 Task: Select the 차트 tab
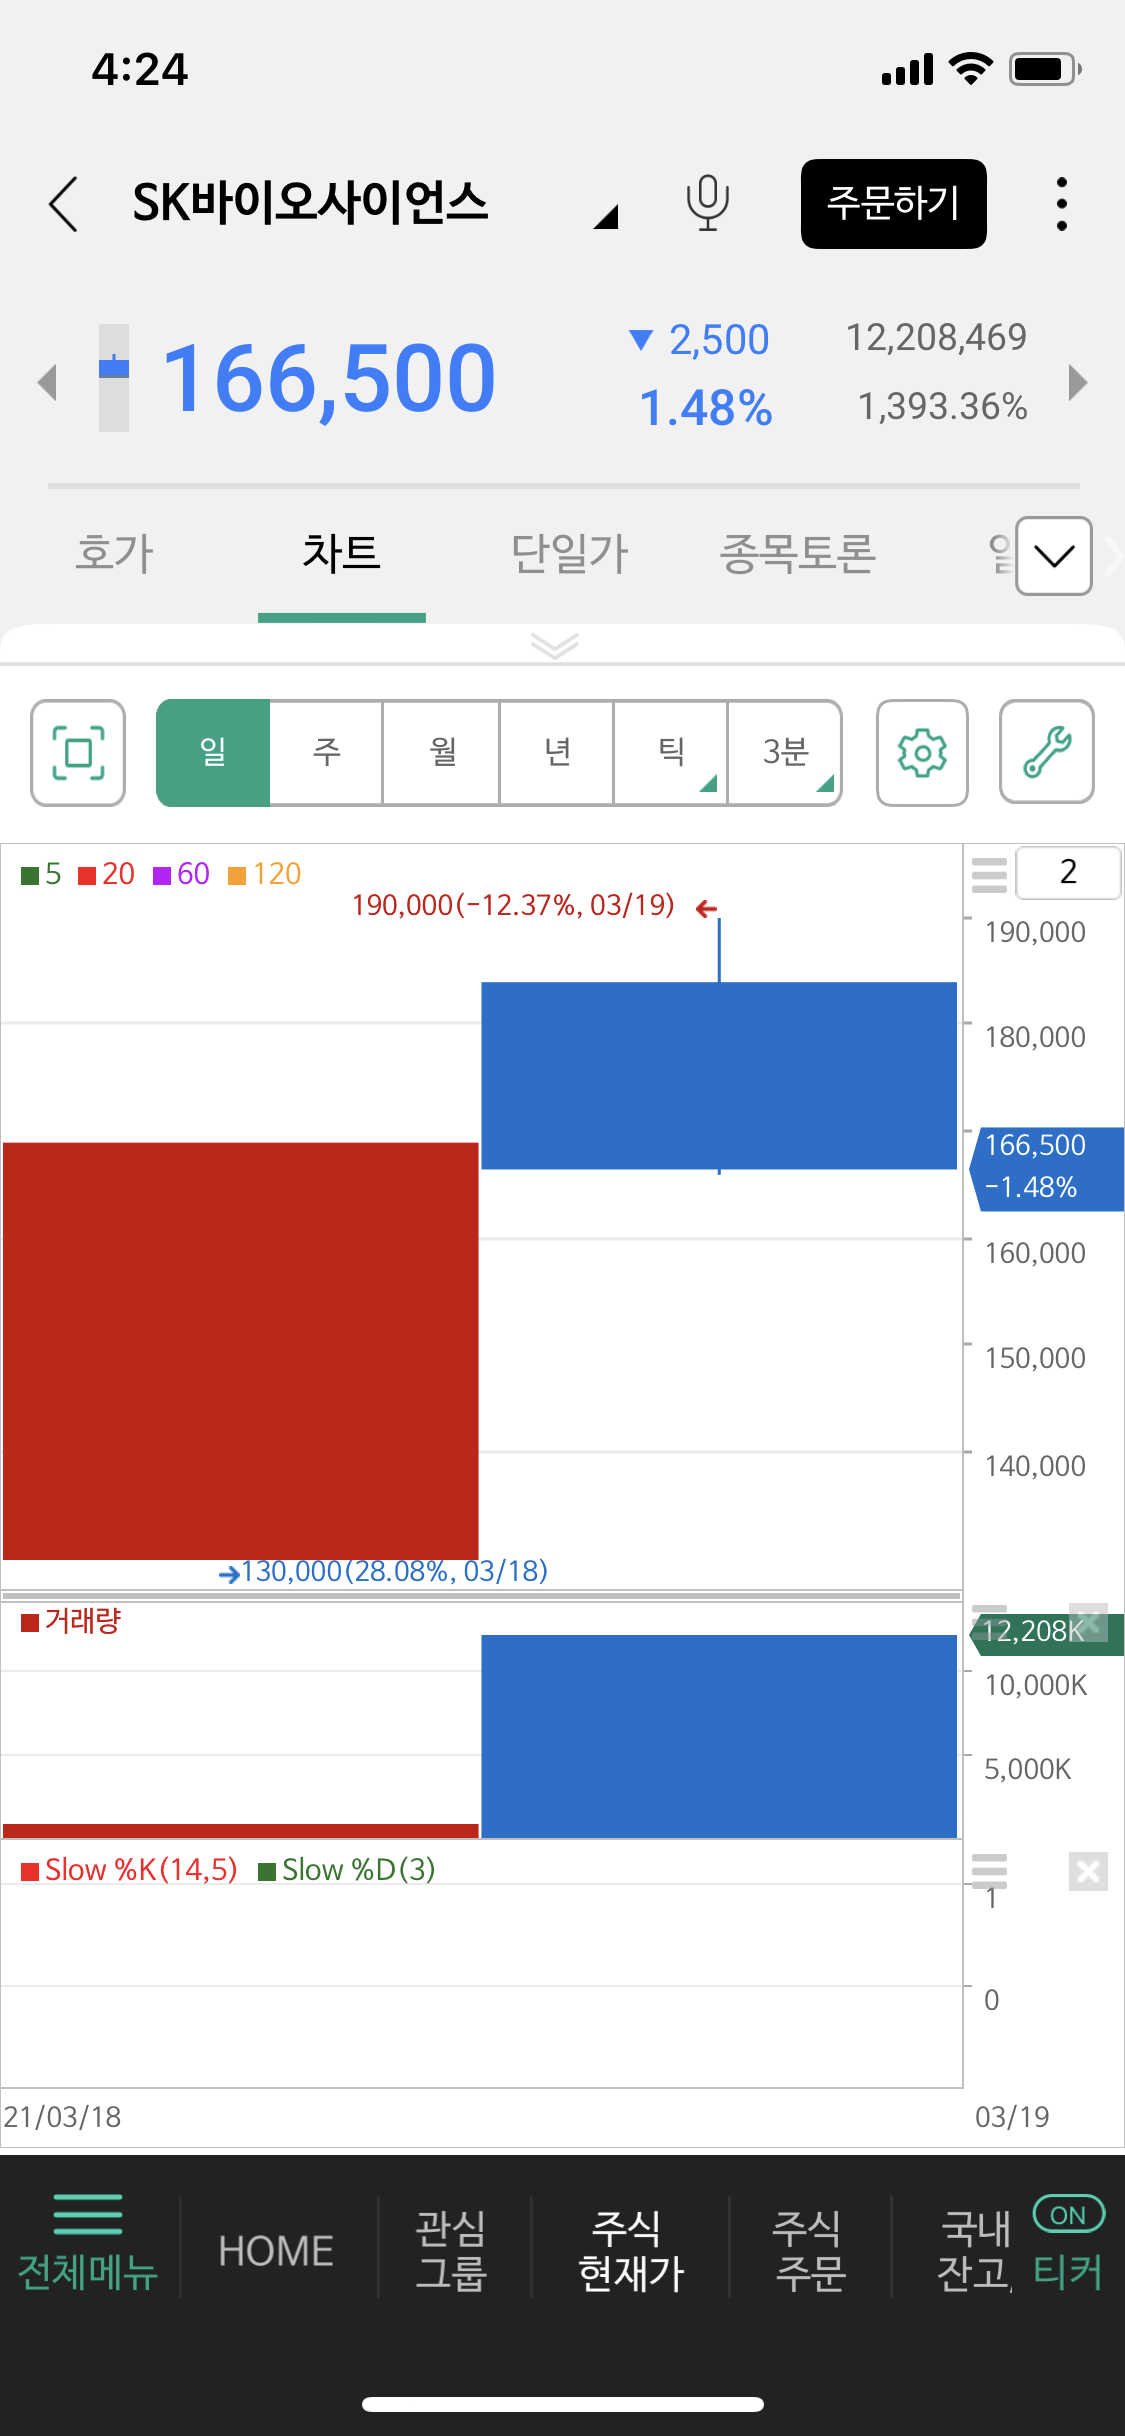coord(342,553)
